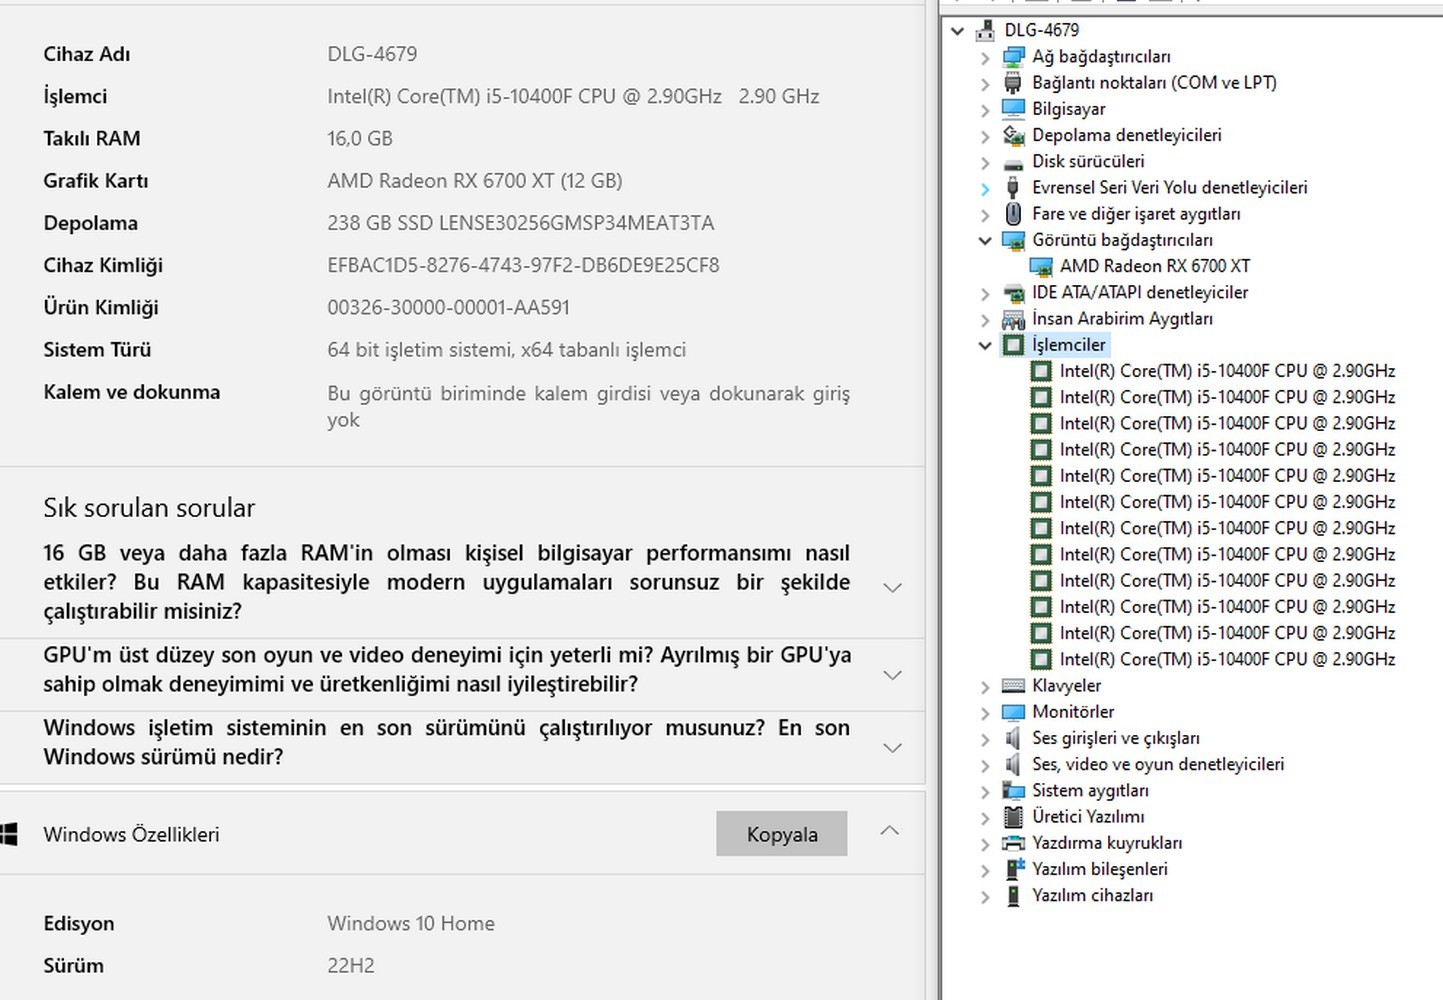Select the DLG-4679 root computer node
1443x1000 pixels.
[1041, 30]
